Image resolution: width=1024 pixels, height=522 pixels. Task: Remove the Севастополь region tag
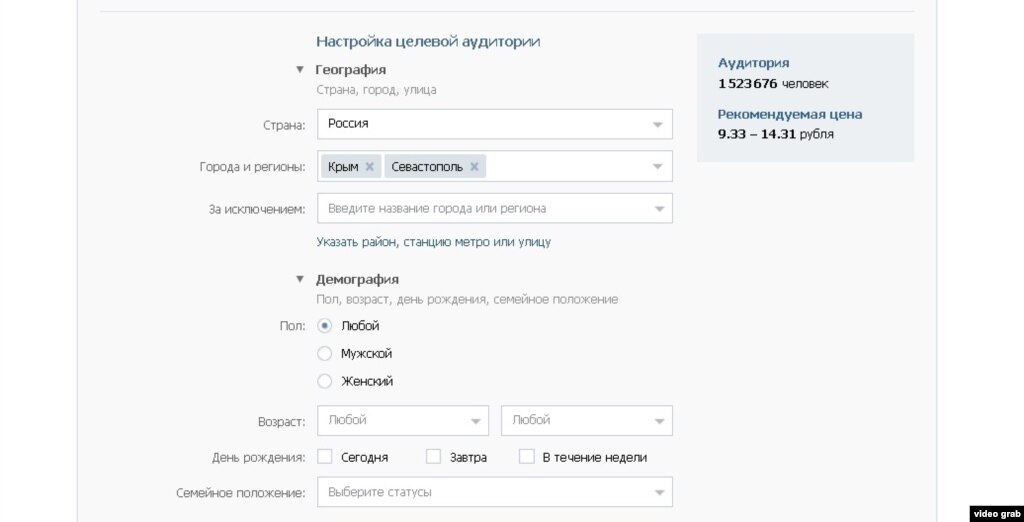[x=474, y=167]
